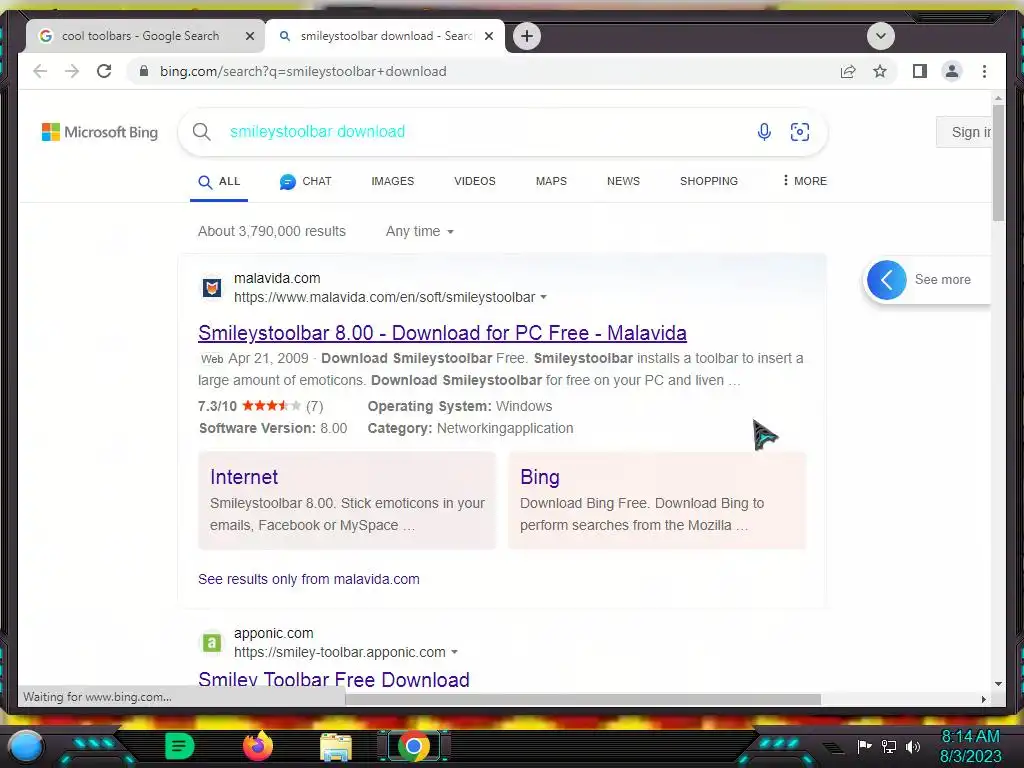1024x768 pixels.
Task: Open the tab search chevron button
Action: tap(880, 36)
